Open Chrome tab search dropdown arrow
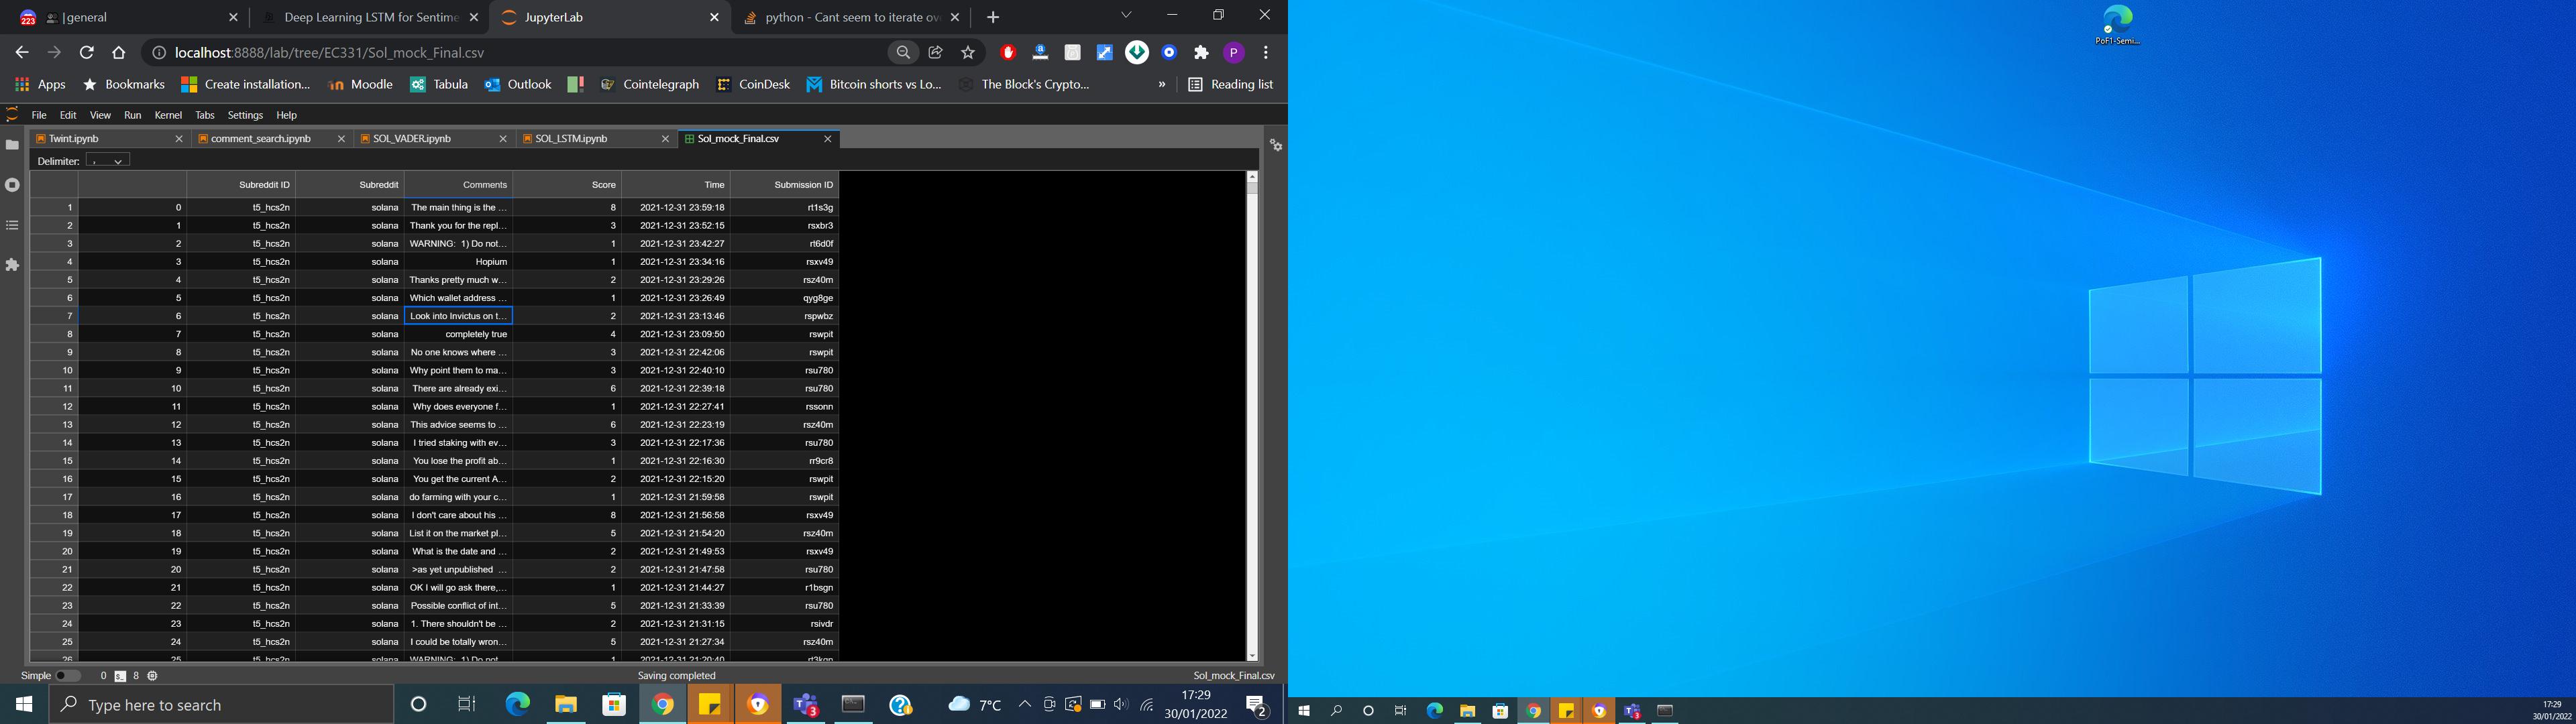Viewport: 2576px width, 724px height. coord(1126,15)
